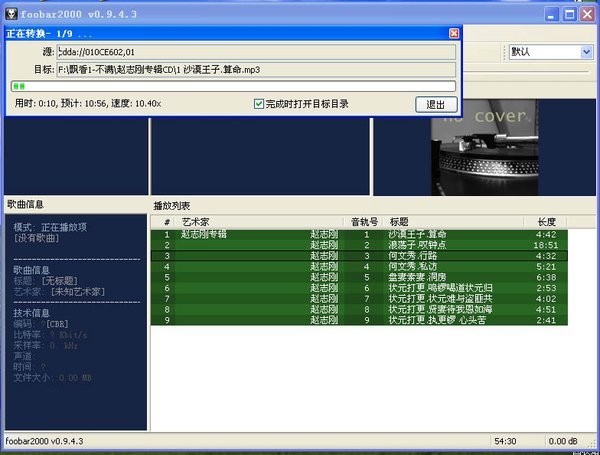600x455 pixels.
Task: Click the 18:51 length value
Action: click(546, 245)
